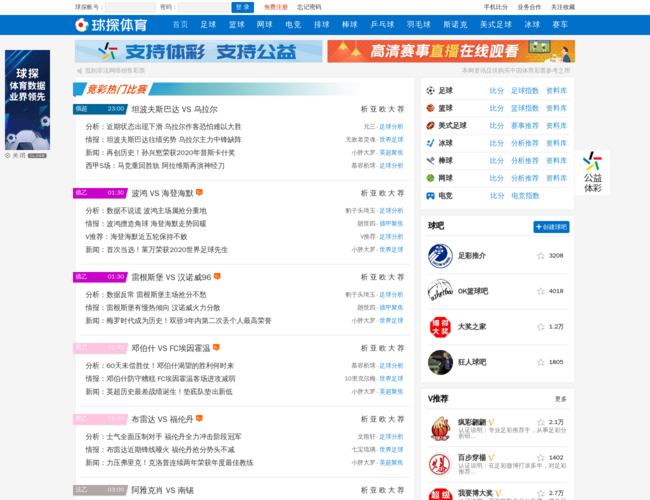Image resolution: width=650 pixels, height=500 pixels.
Task: Read 数据反常 雷根斯堡主场抢分不愁
Action: (x=156, y=294)
